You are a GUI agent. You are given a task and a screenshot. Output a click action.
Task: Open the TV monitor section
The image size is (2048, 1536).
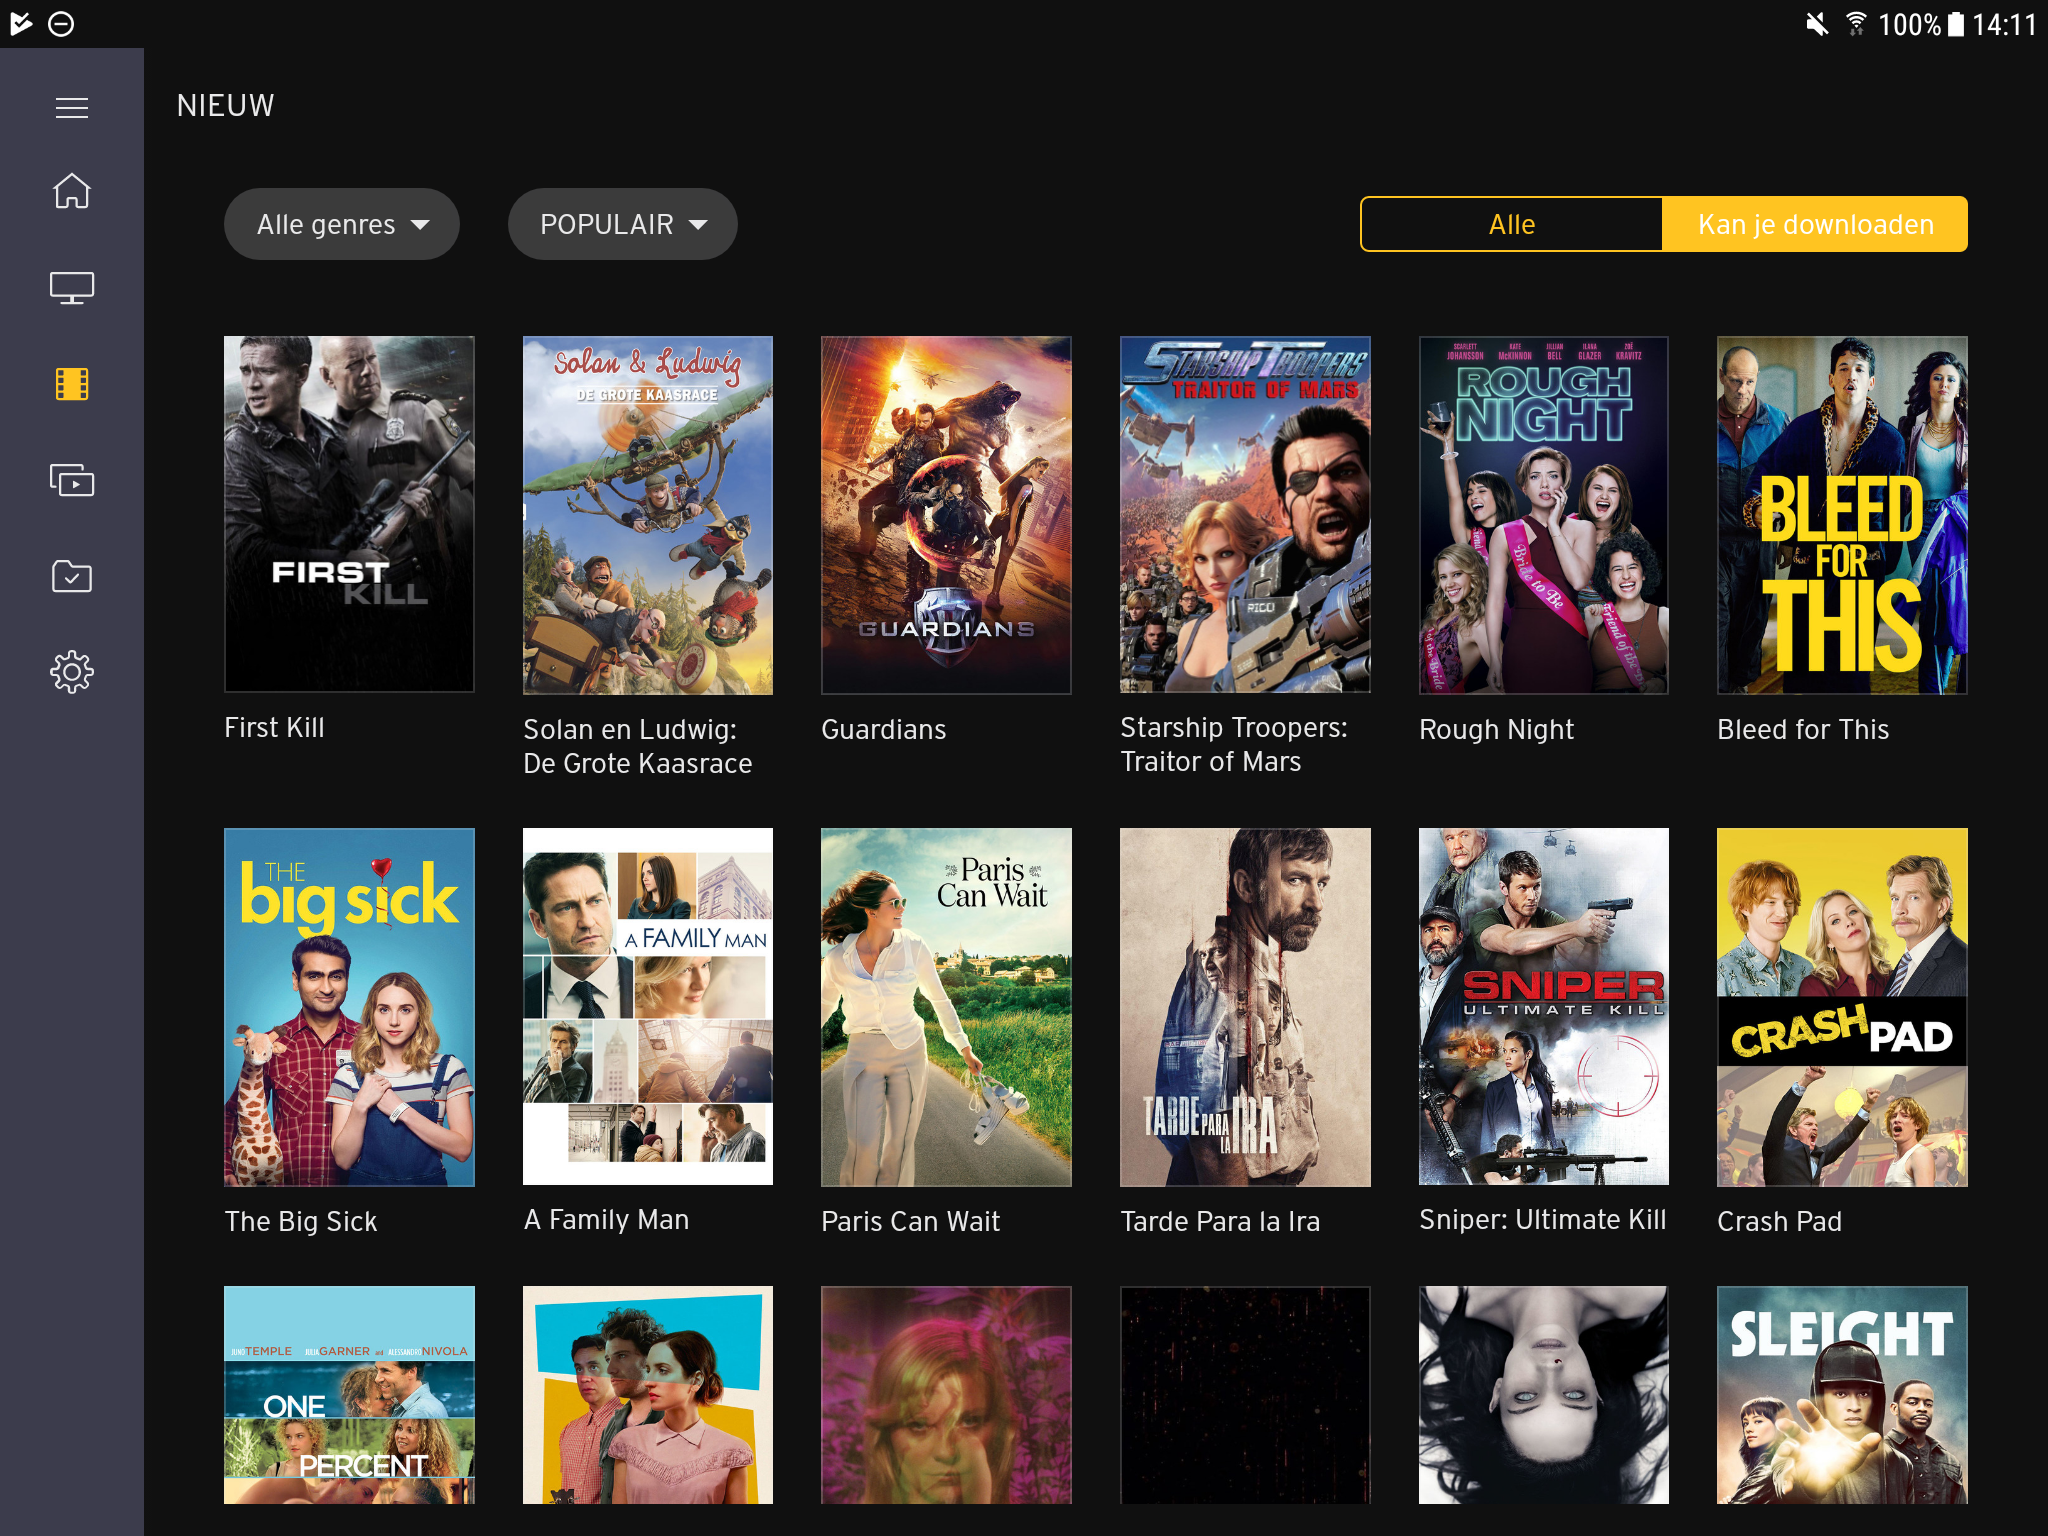click(71, 288)
